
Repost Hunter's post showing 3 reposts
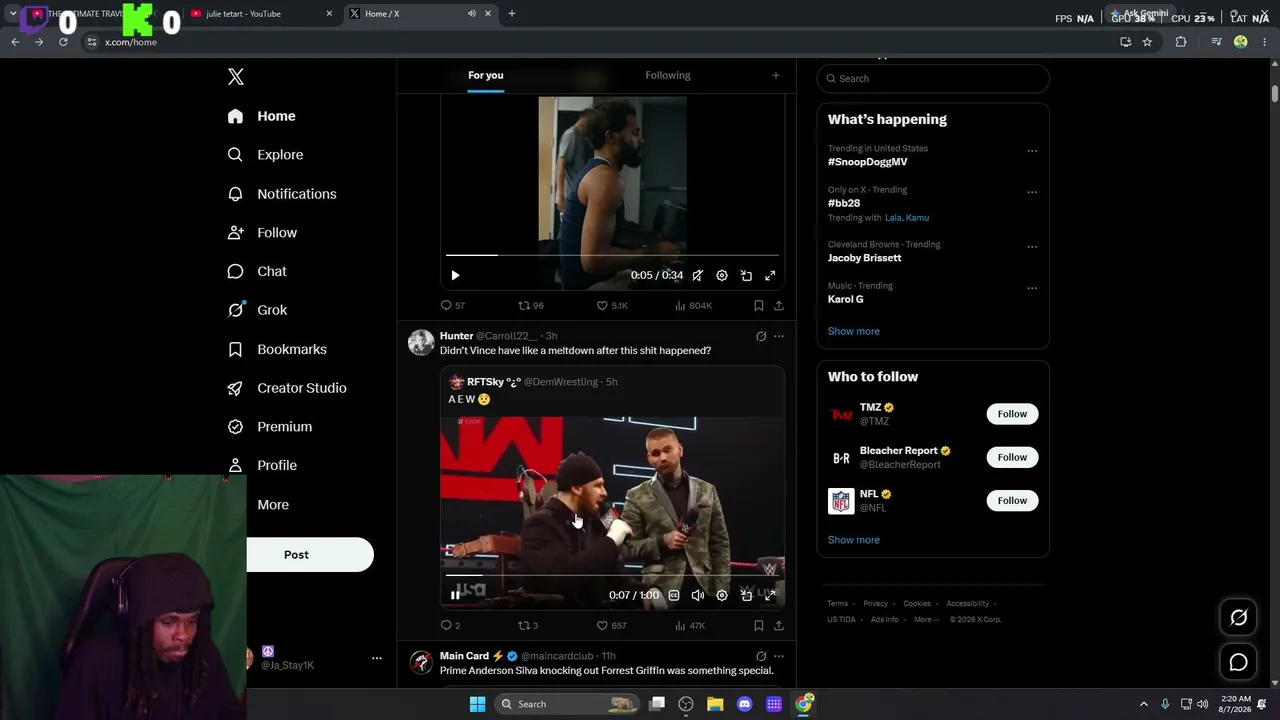524,625
